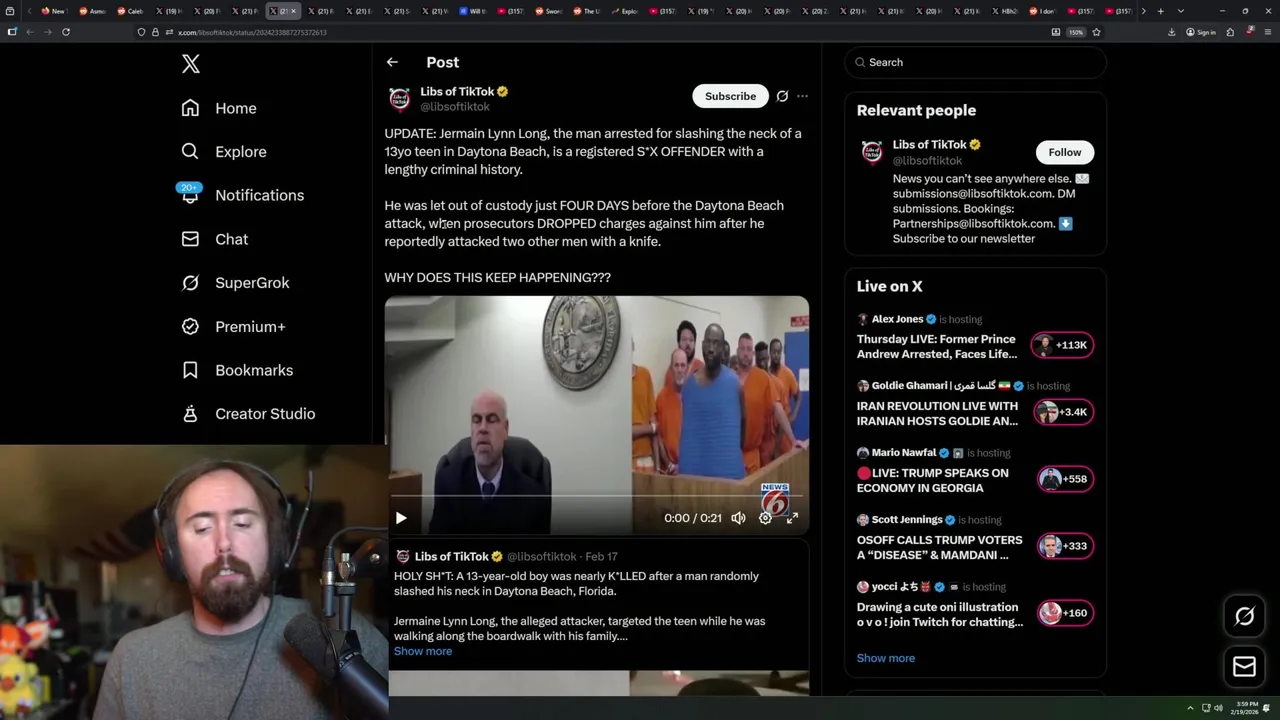
Task: Open Premium+ from the sidebar
Action: coord(233,327)
